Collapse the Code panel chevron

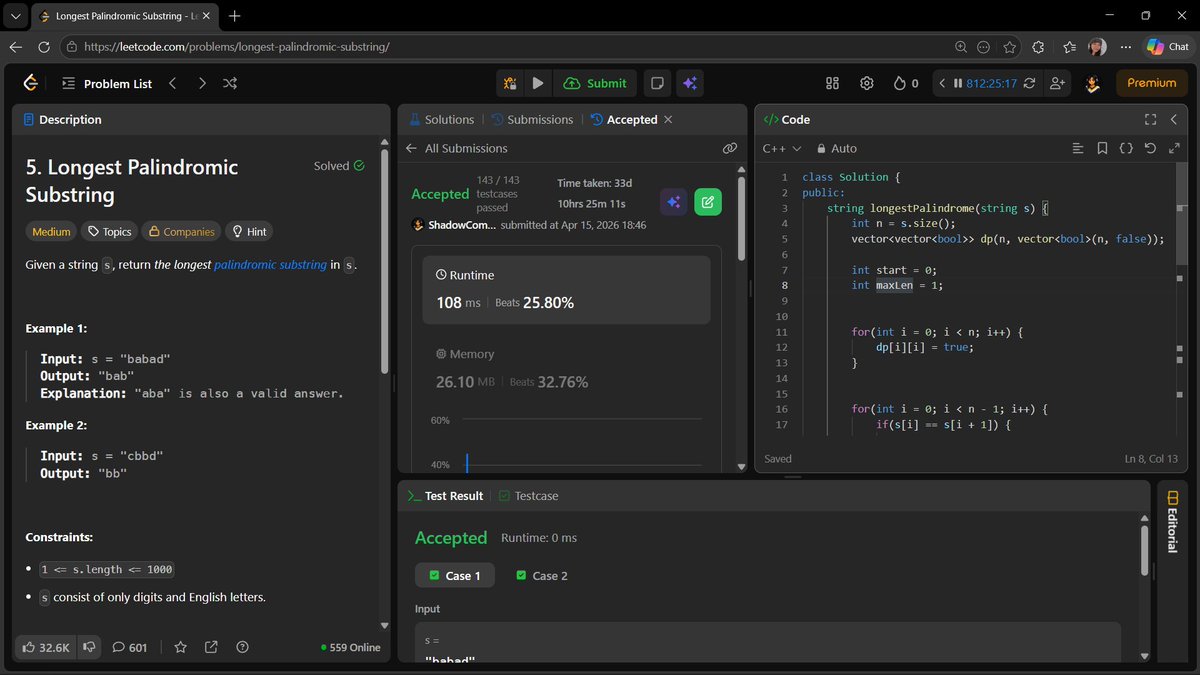1175,119
